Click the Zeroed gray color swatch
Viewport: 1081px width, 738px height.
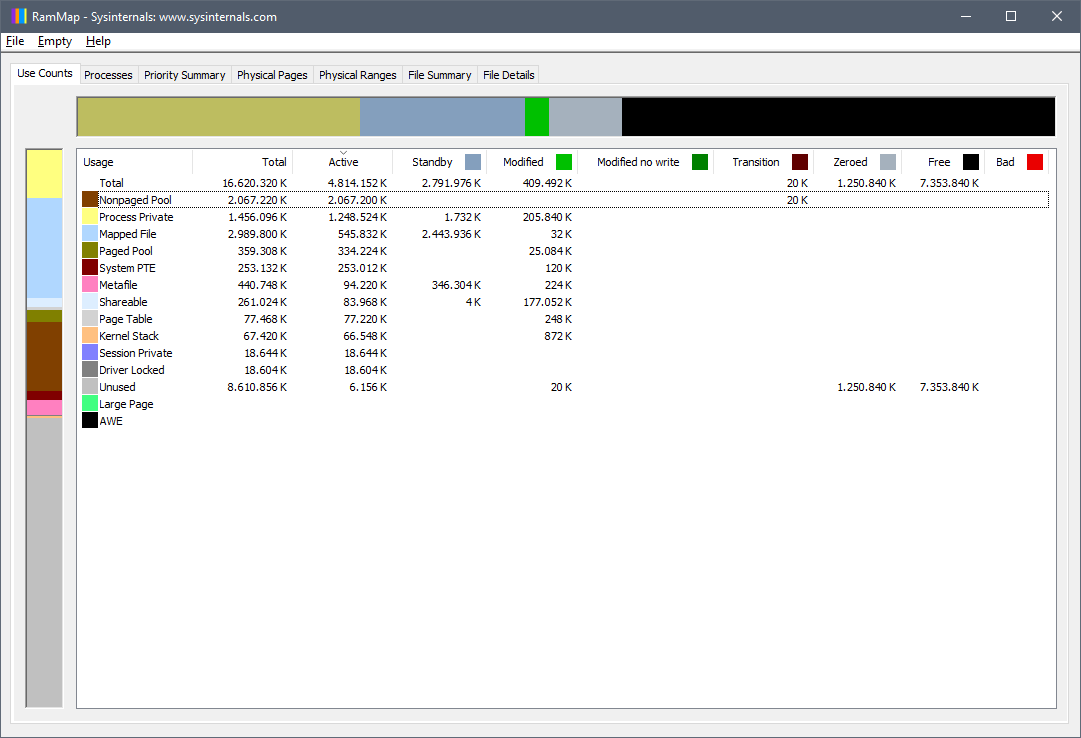click(x=888, y=162)
